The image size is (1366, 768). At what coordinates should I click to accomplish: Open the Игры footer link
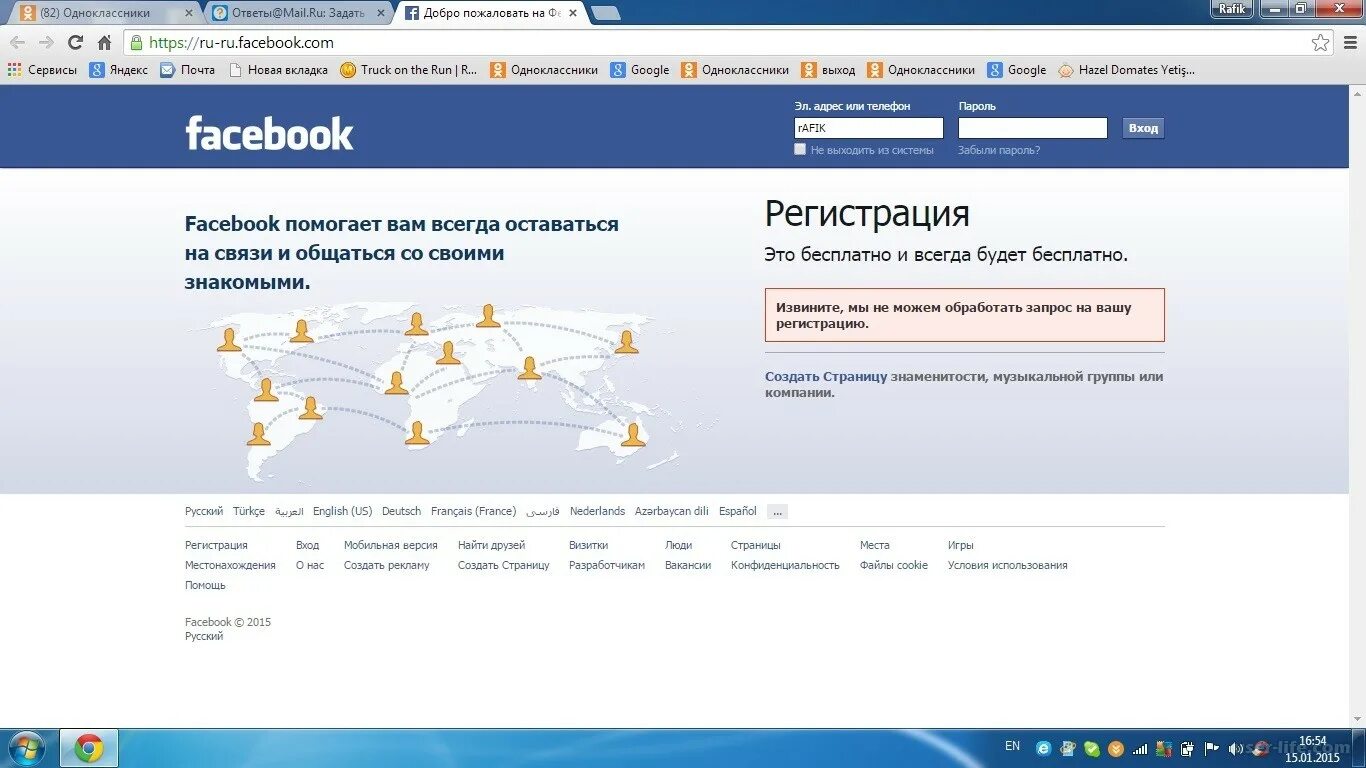pyautogui.click(x=961, y=545)
